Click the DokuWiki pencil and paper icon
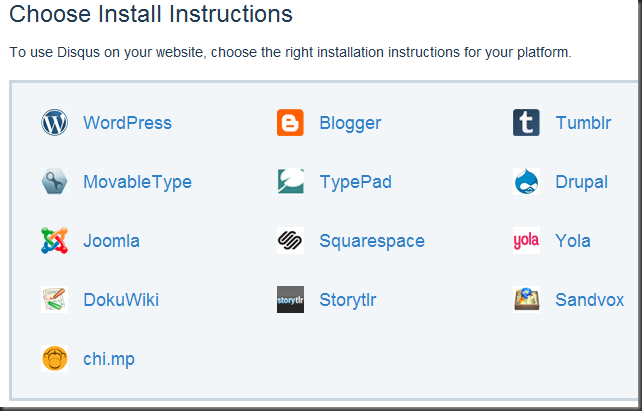642x411 pixels. 54,299
